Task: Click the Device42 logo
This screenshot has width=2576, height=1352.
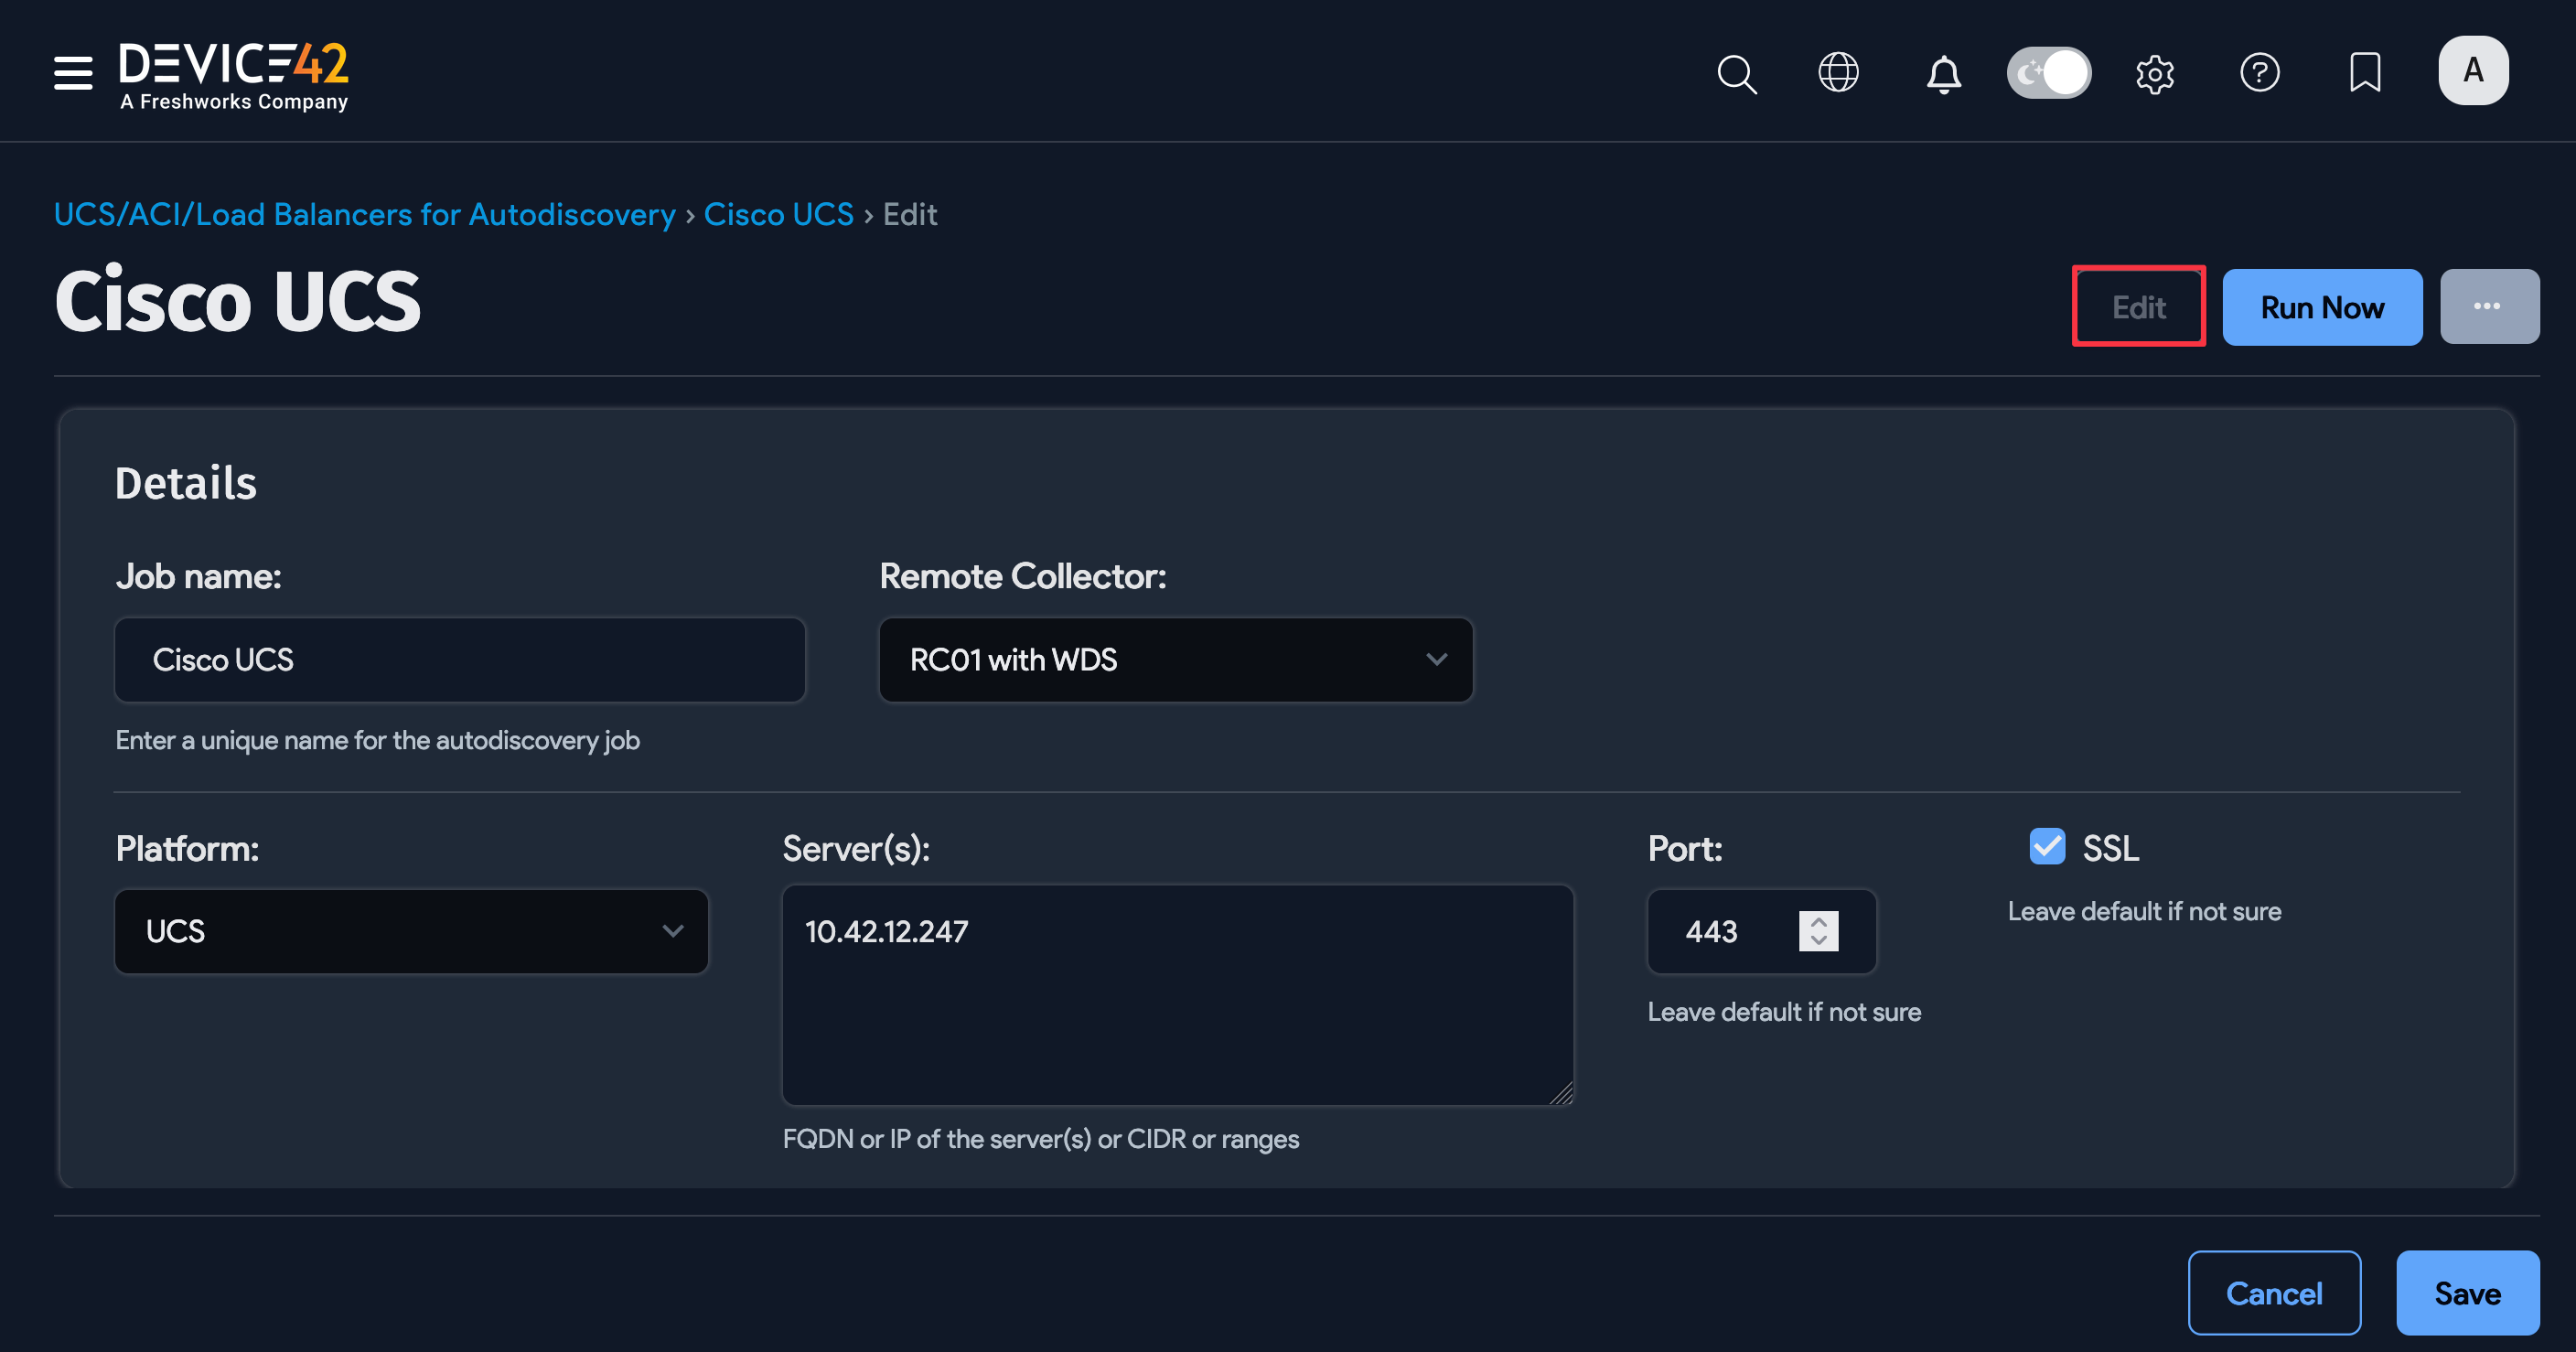Action: tap(232, 74)
